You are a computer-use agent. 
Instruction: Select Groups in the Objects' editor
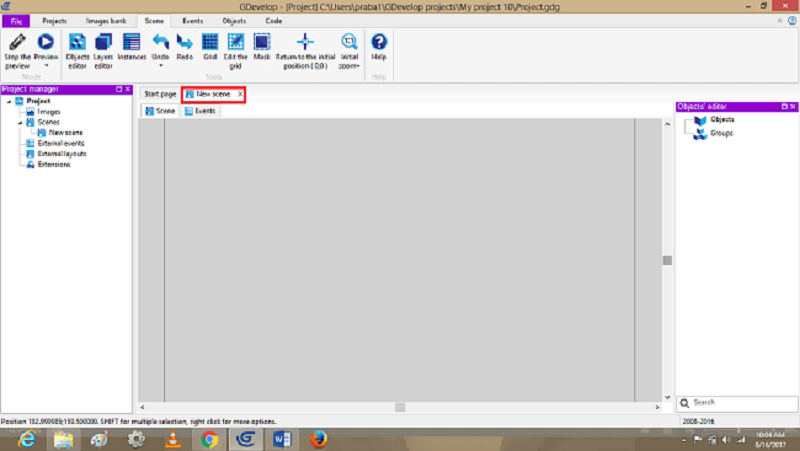click(721, 133)
